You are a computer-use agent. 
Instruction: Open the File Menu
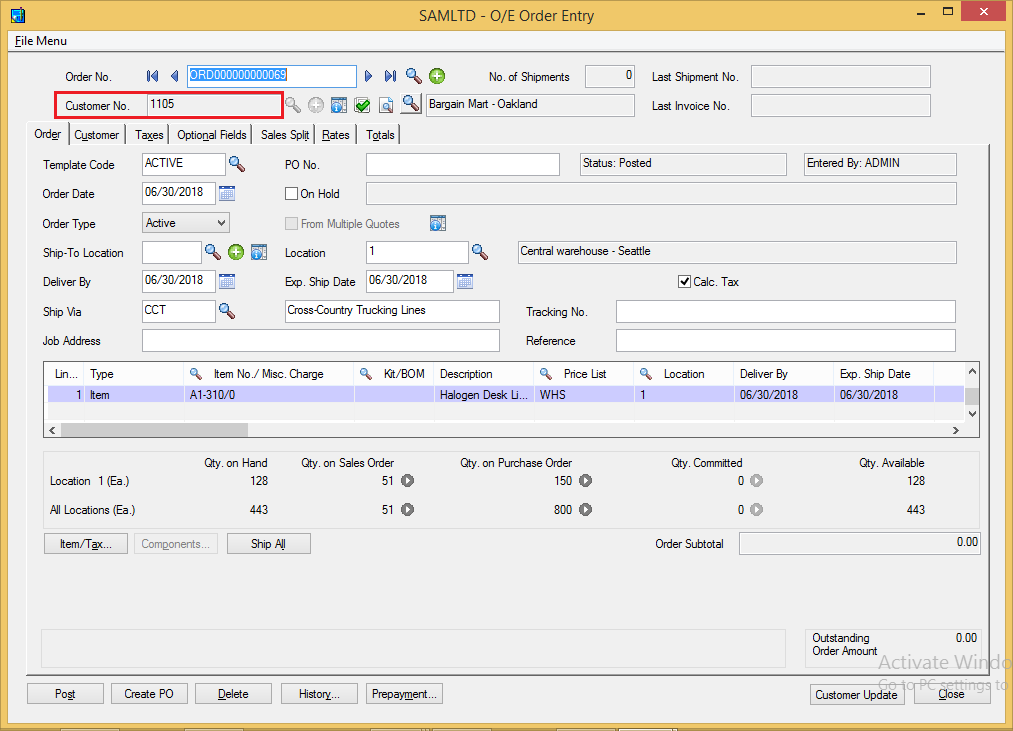(x=41, y=41)
